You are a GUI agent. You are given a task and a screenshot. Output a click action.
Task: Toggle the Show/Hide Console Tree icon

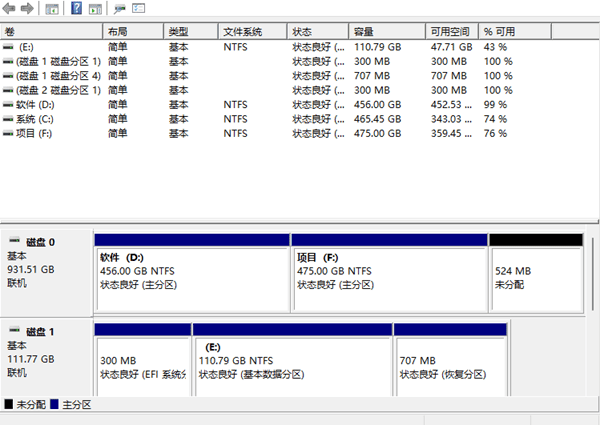(51, 8)
